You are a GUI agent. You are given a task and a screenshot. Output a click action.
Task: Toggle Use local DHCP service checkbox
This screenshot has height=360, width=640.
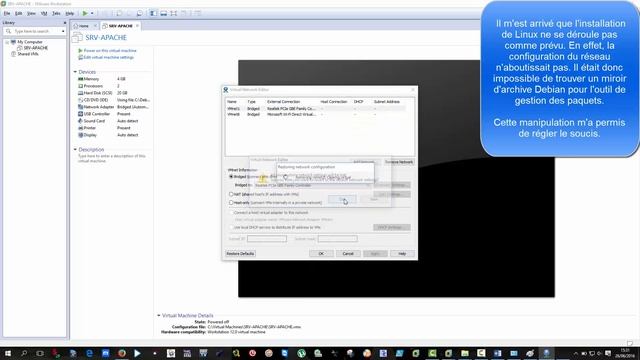point(231,227)
